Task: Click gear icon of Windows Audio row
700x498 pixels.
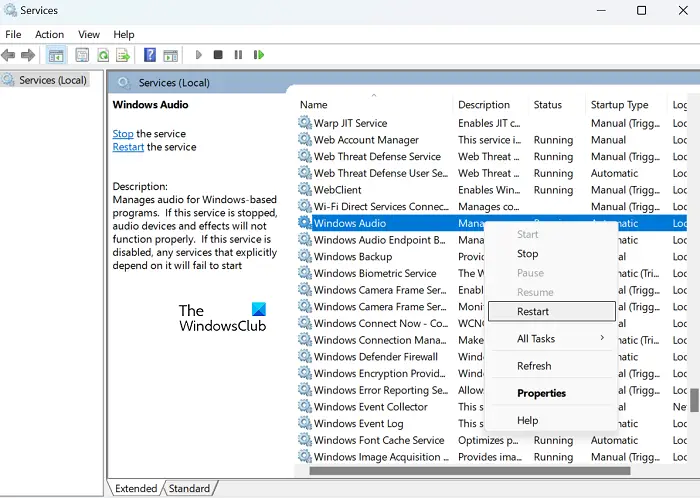Action: (x=305, y=222)
